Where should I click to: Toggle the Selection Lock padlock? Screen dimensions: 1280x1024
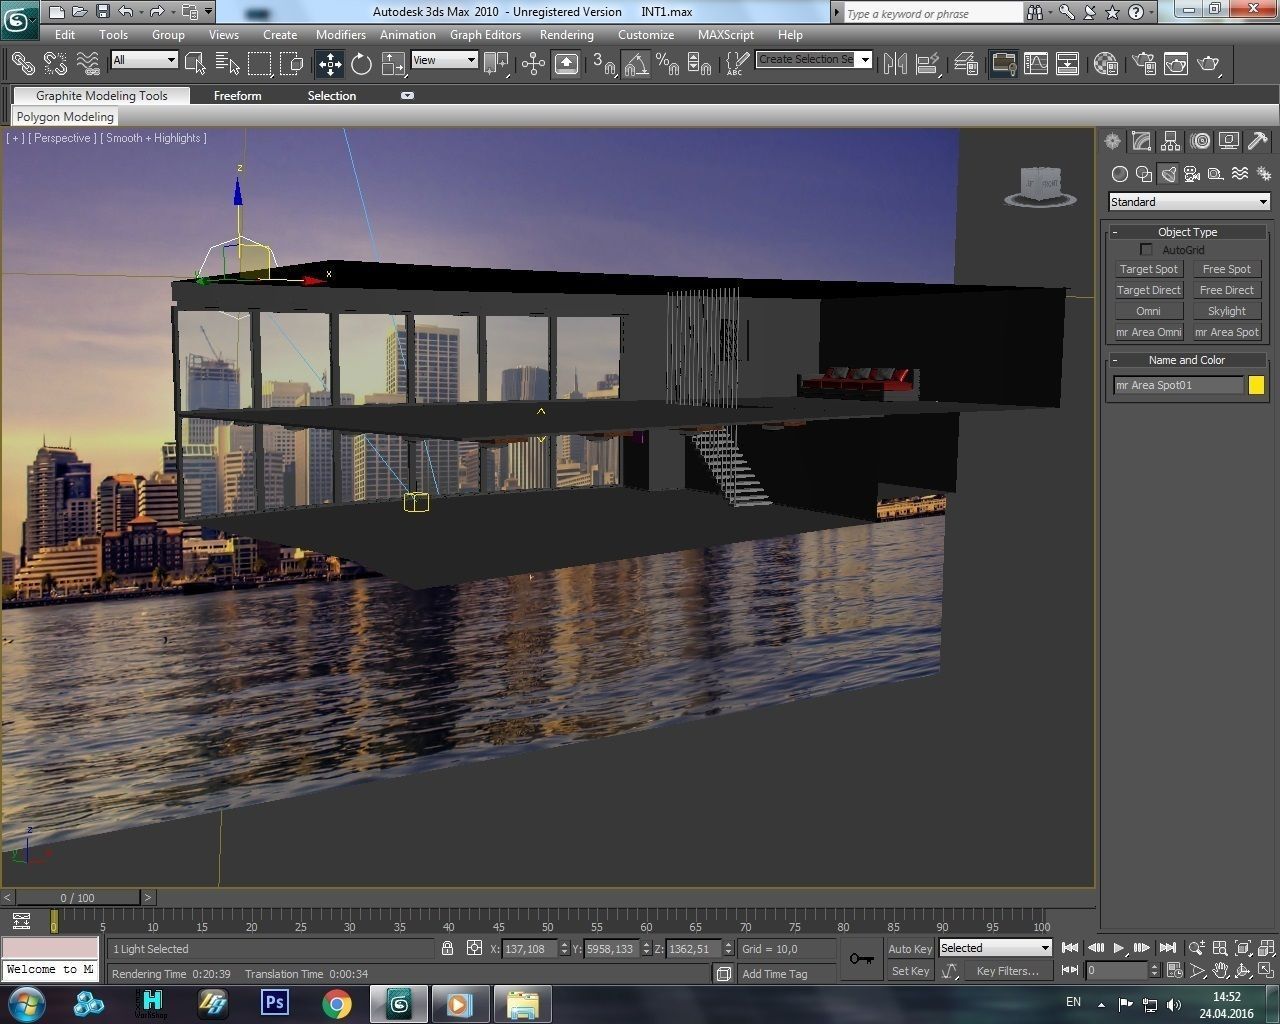coord(447,948)
